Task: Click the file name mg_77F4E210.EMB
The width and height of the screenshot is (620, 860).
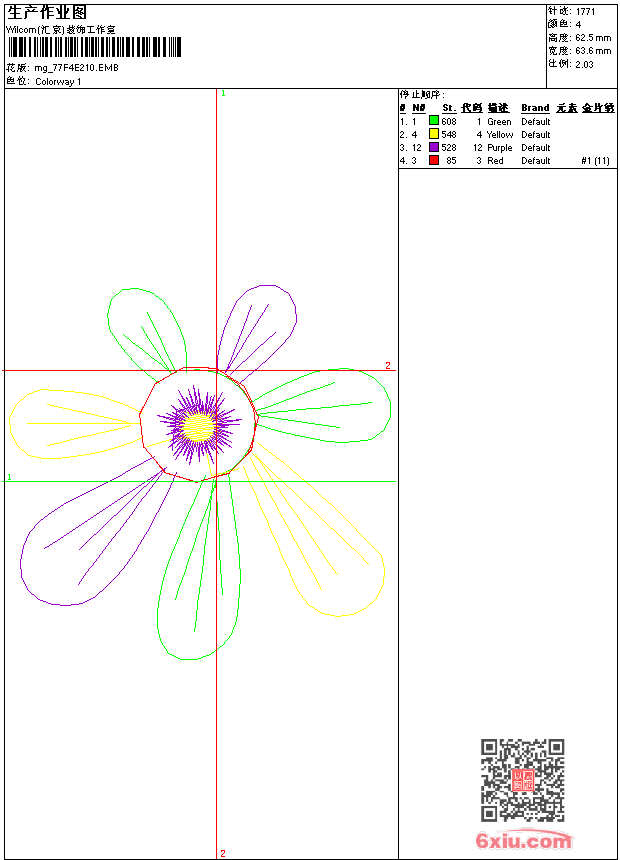Action: [x=76, y=68]
